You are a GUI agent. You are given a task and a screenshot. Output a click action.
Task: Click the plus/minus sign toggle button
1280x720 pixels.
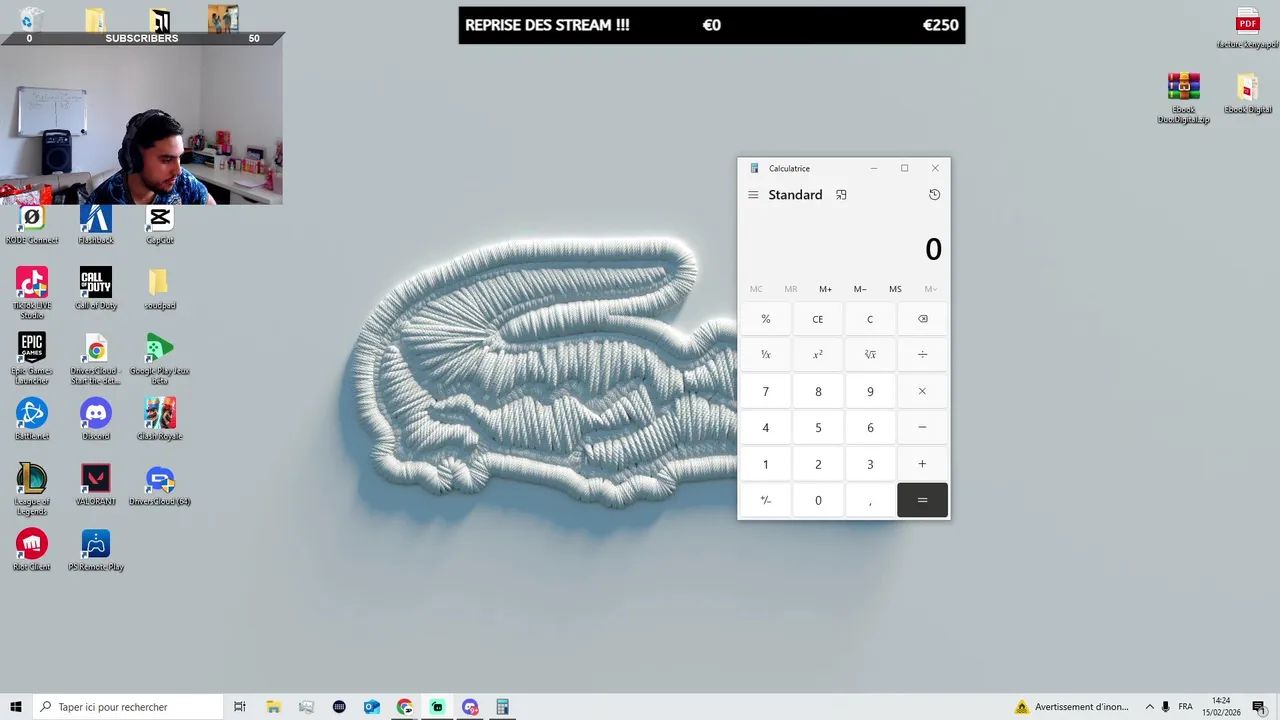766,500
